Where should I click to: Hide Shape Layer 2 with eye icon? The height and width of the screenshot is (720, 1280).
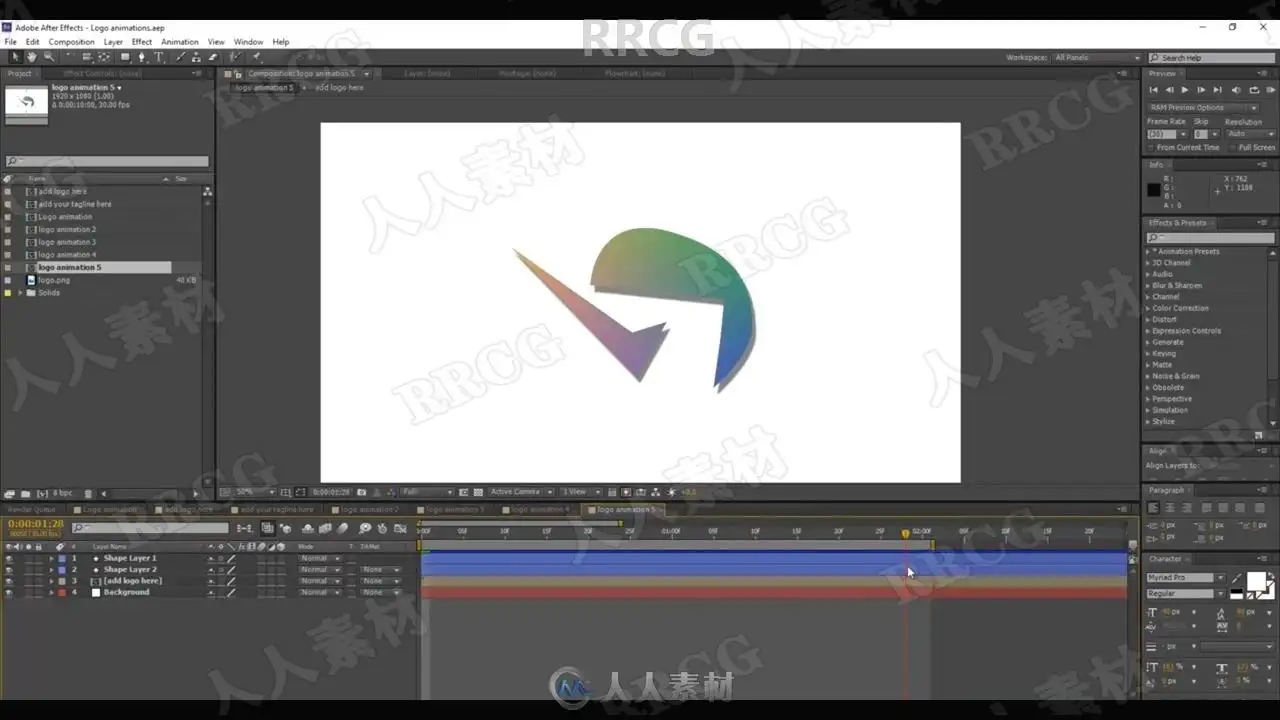coord(9,569)
